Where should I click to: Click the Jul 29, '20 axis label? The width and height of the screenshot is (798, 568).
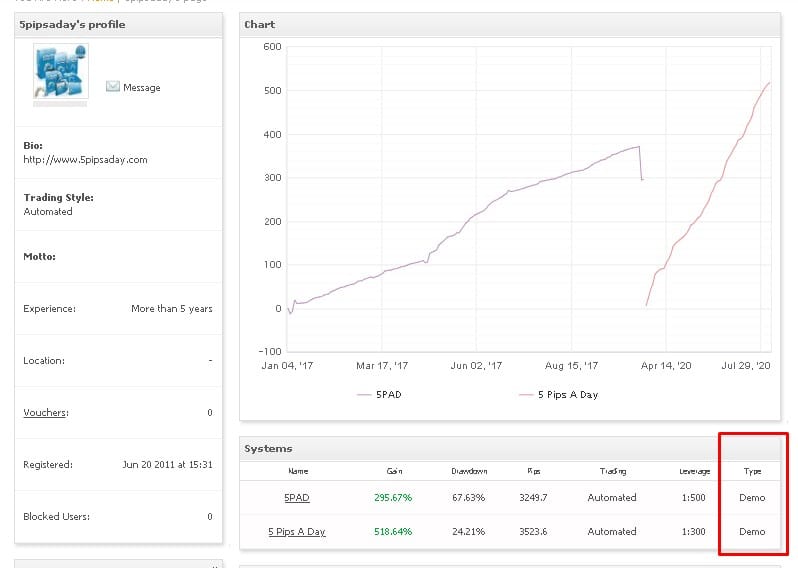tap(746, 365)
